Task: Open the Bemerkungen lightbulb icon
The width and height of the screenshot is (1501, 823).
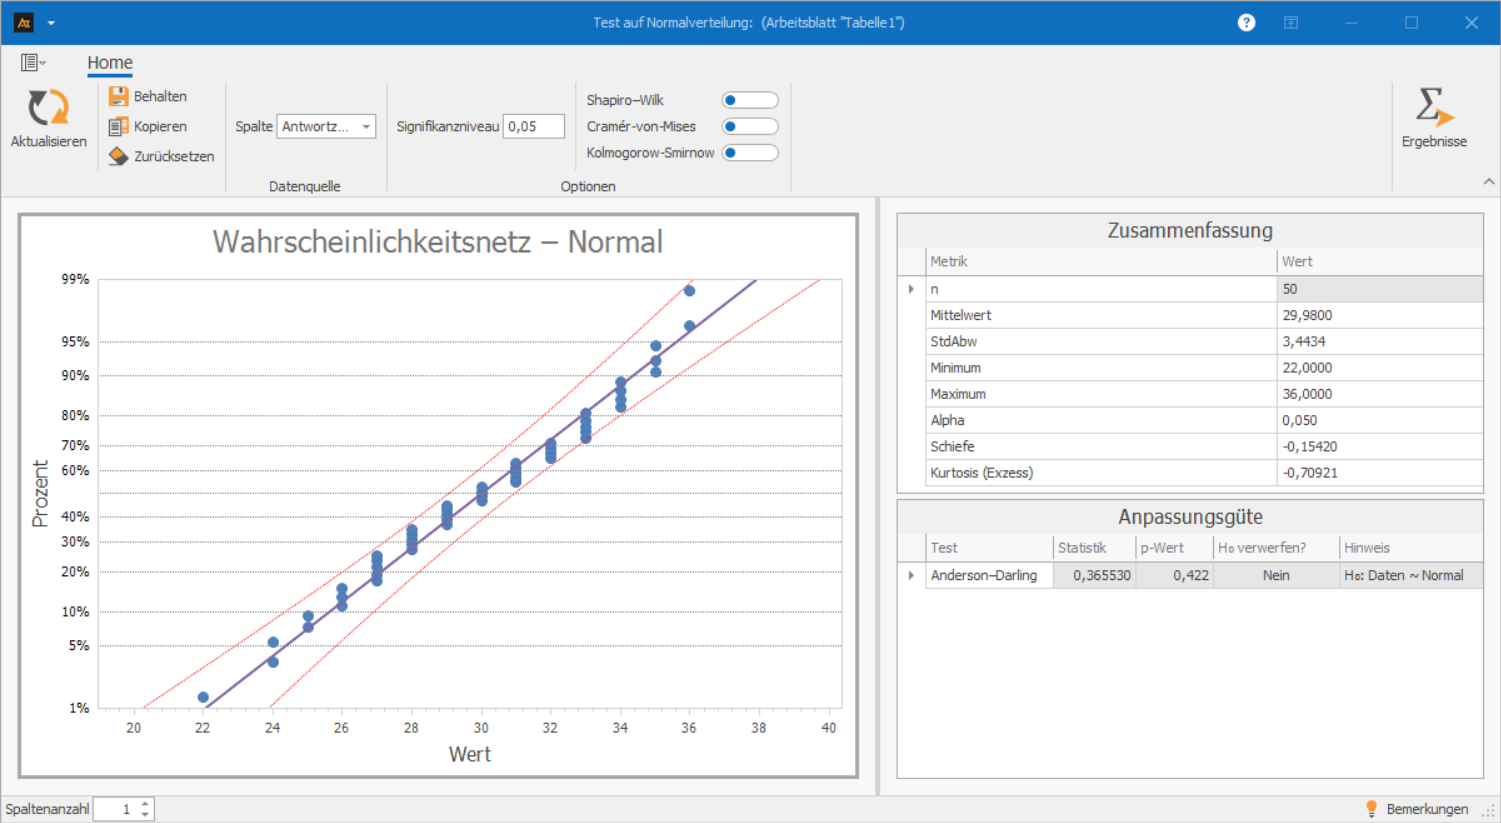Action: click(x=1372, y=809)
